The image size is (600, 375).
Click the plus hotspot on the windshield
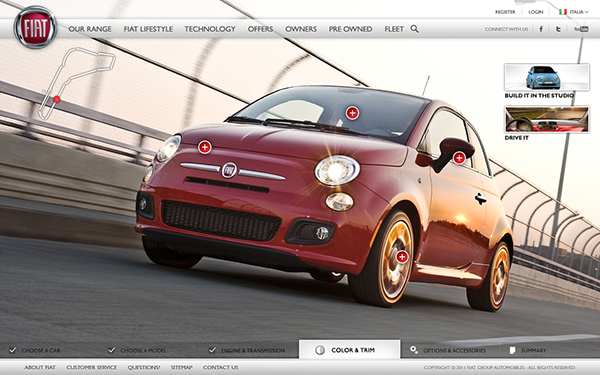(x=352, y=113)
